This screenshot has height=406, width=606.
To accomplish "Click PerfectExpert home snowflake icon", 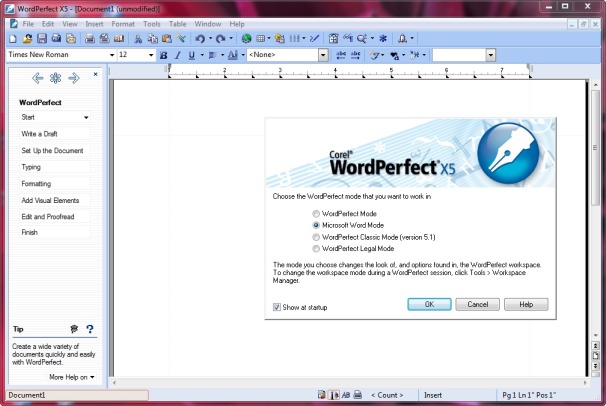I will click(x=55, y=78).
